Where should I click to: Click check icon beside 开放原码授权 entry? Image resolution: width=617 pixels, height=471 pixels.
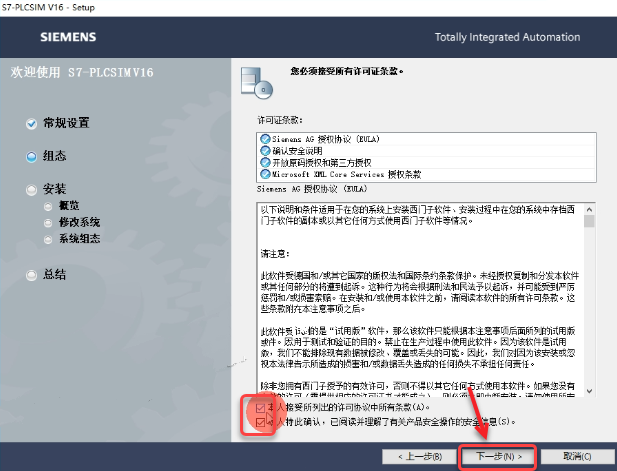click(265, 163)
